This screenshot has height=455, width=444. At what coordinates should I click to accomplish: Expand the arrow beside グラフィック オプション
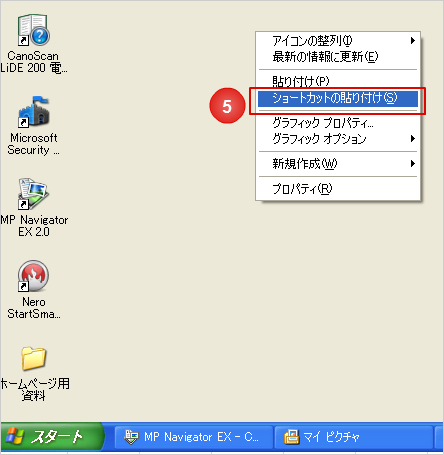413,139
